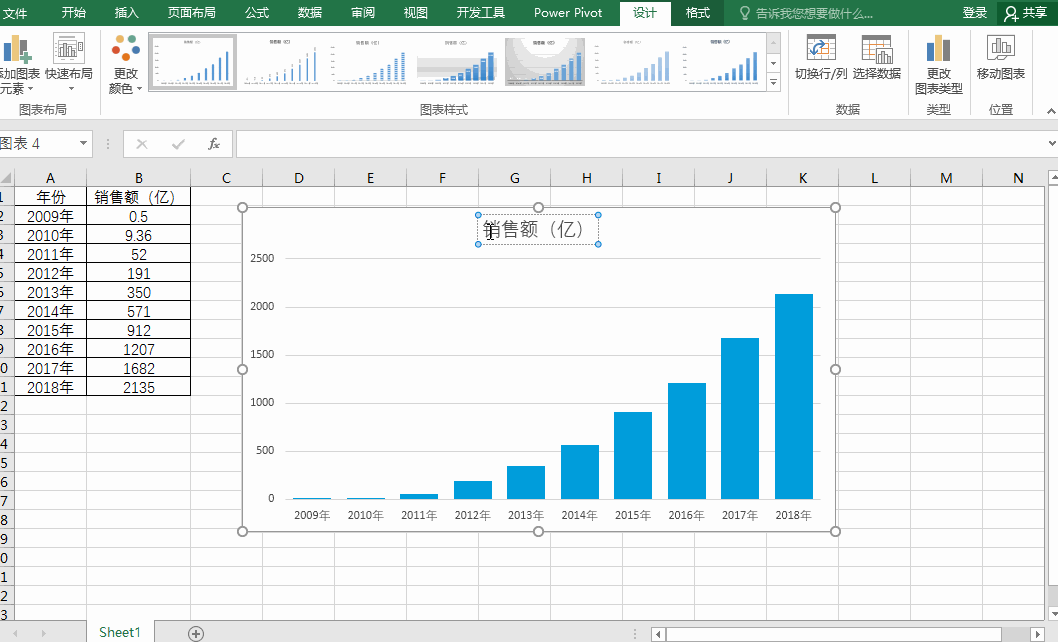Click the Add new sheet plus button

(x=196, y=633)
